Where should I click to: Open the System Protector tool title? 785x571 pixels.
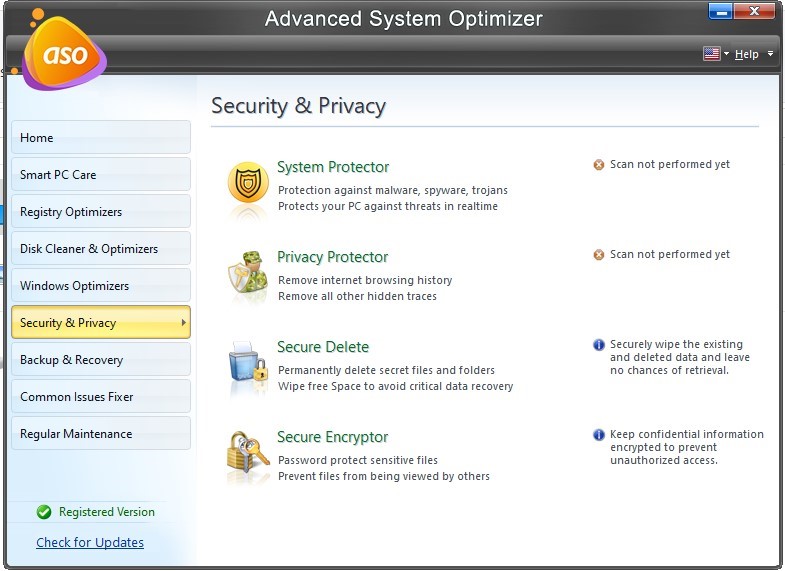pyautogui.click(x=333, y=167)
